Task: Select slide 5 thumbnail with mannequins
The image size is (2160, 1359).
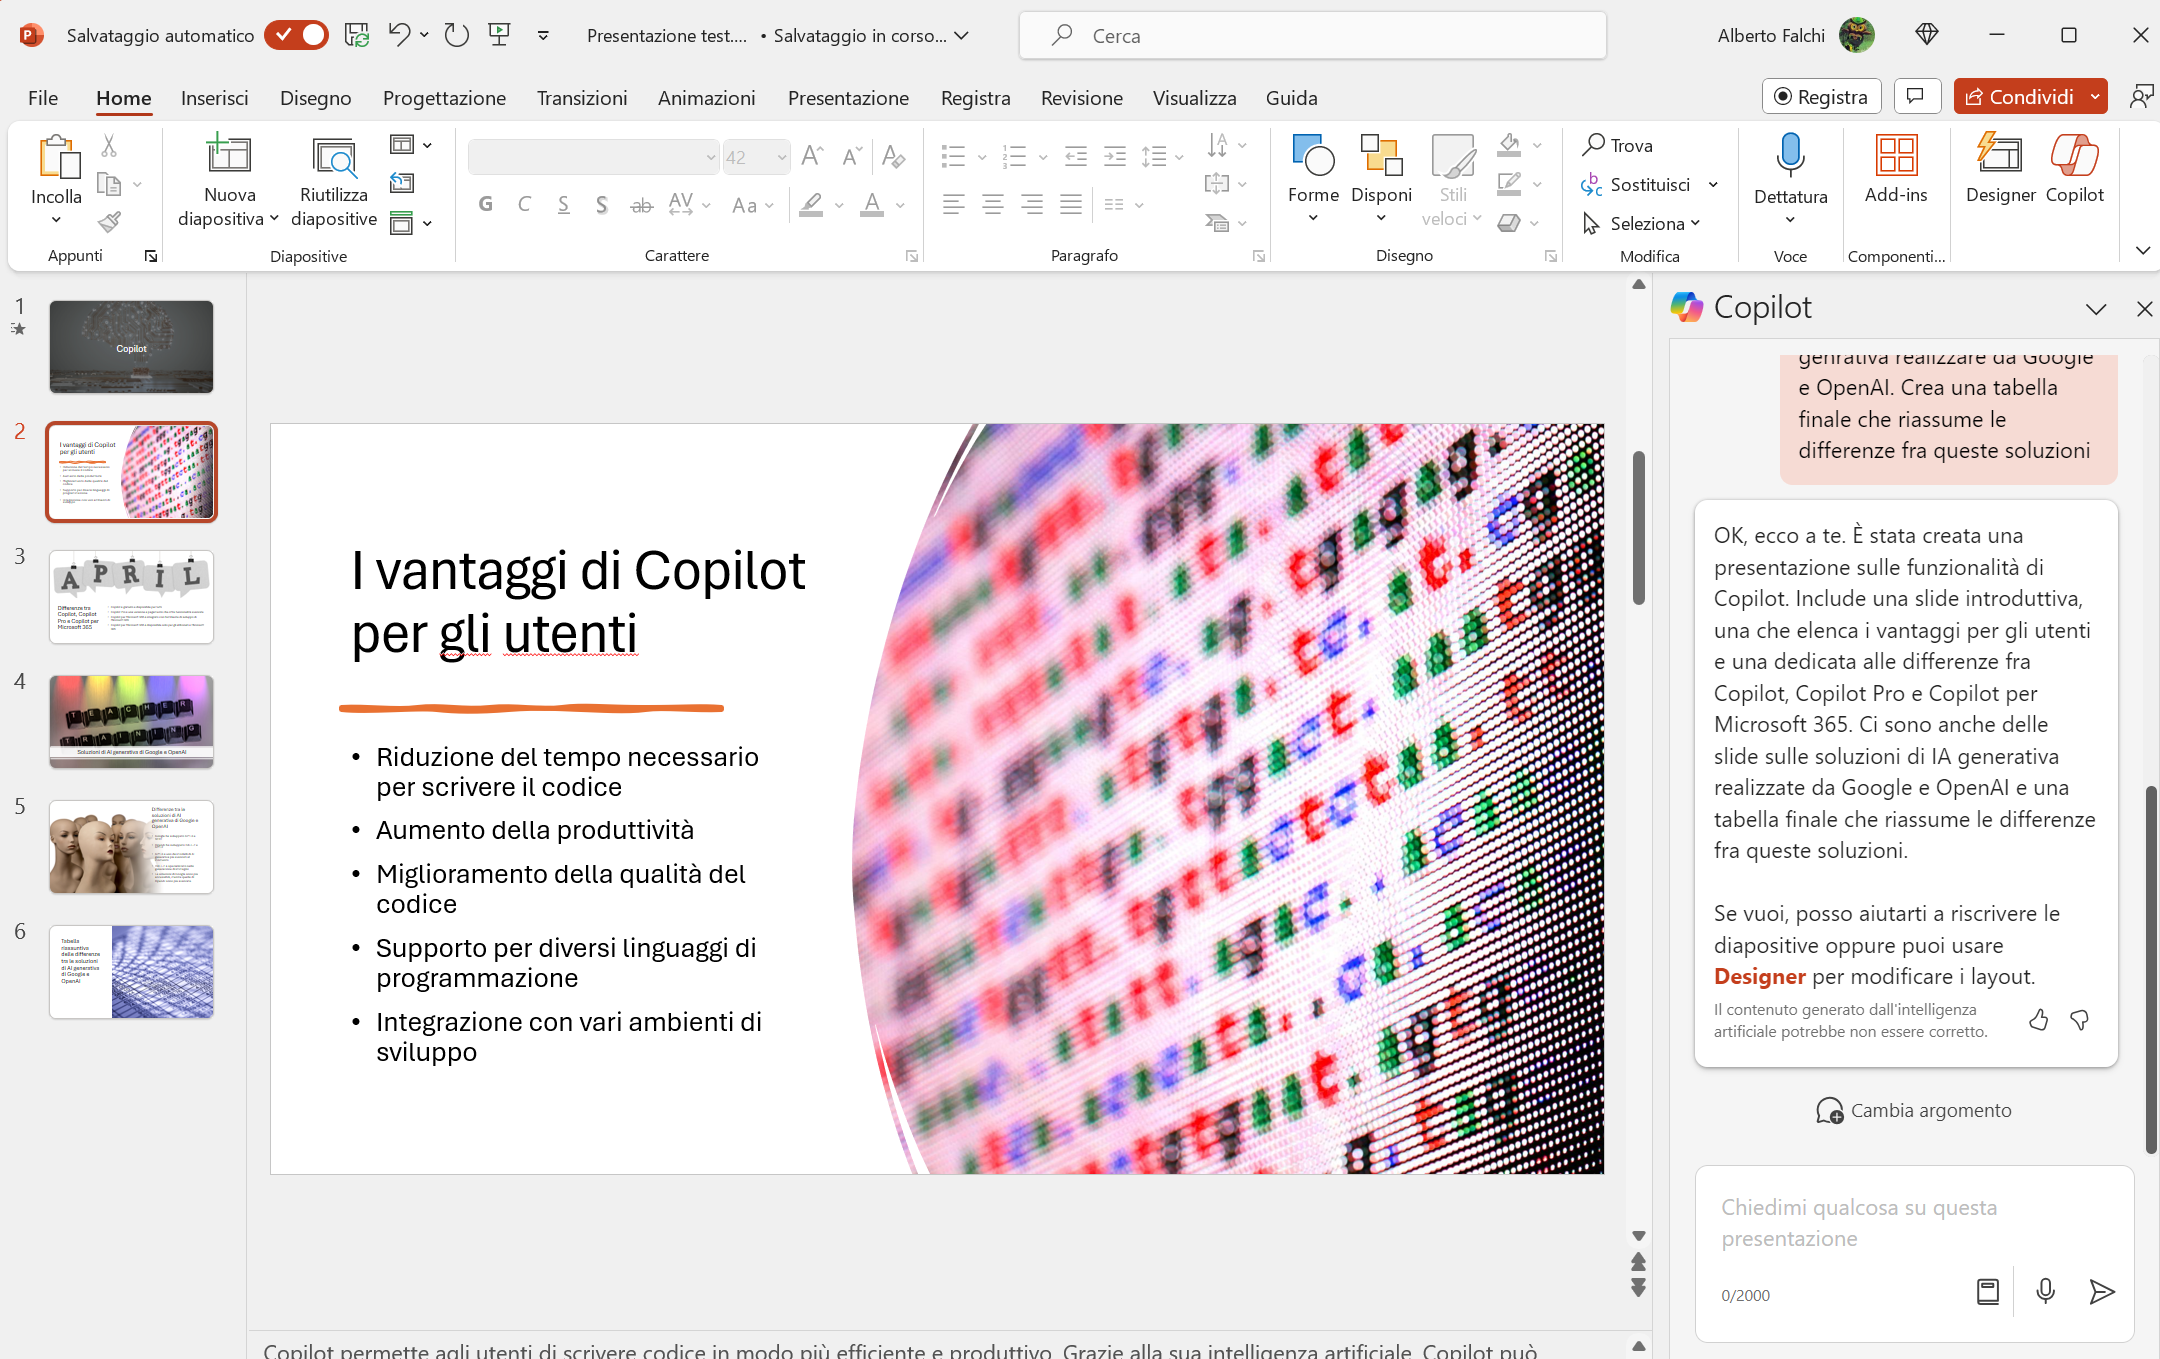Action: coord(131,847)
